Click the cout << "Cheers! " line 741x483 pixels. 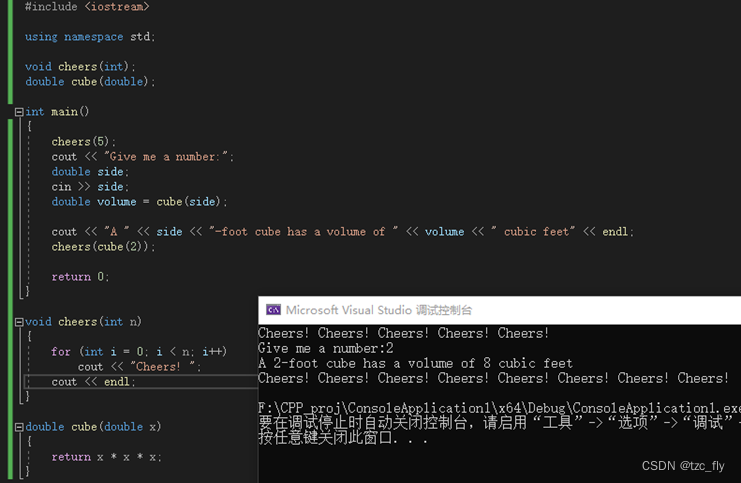point(139,367)
